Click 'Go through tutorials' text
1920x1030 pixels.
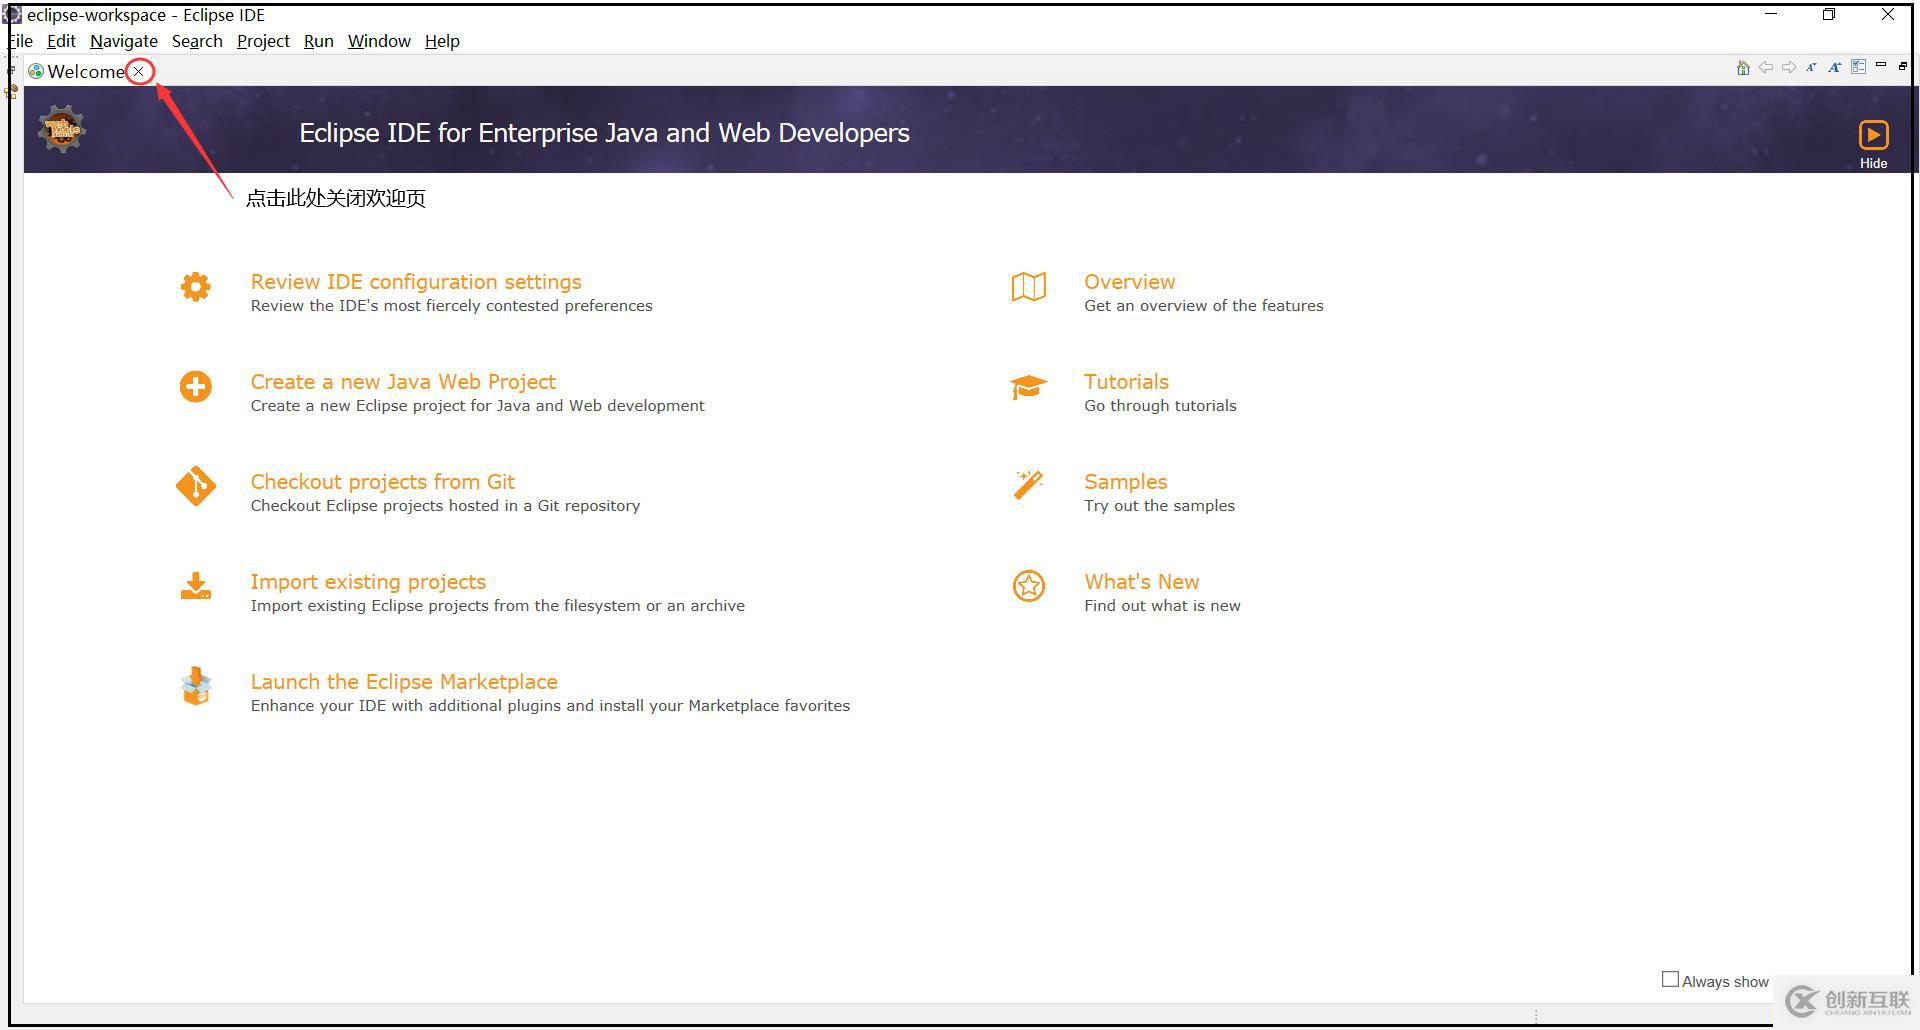[x=1160, y=406]
